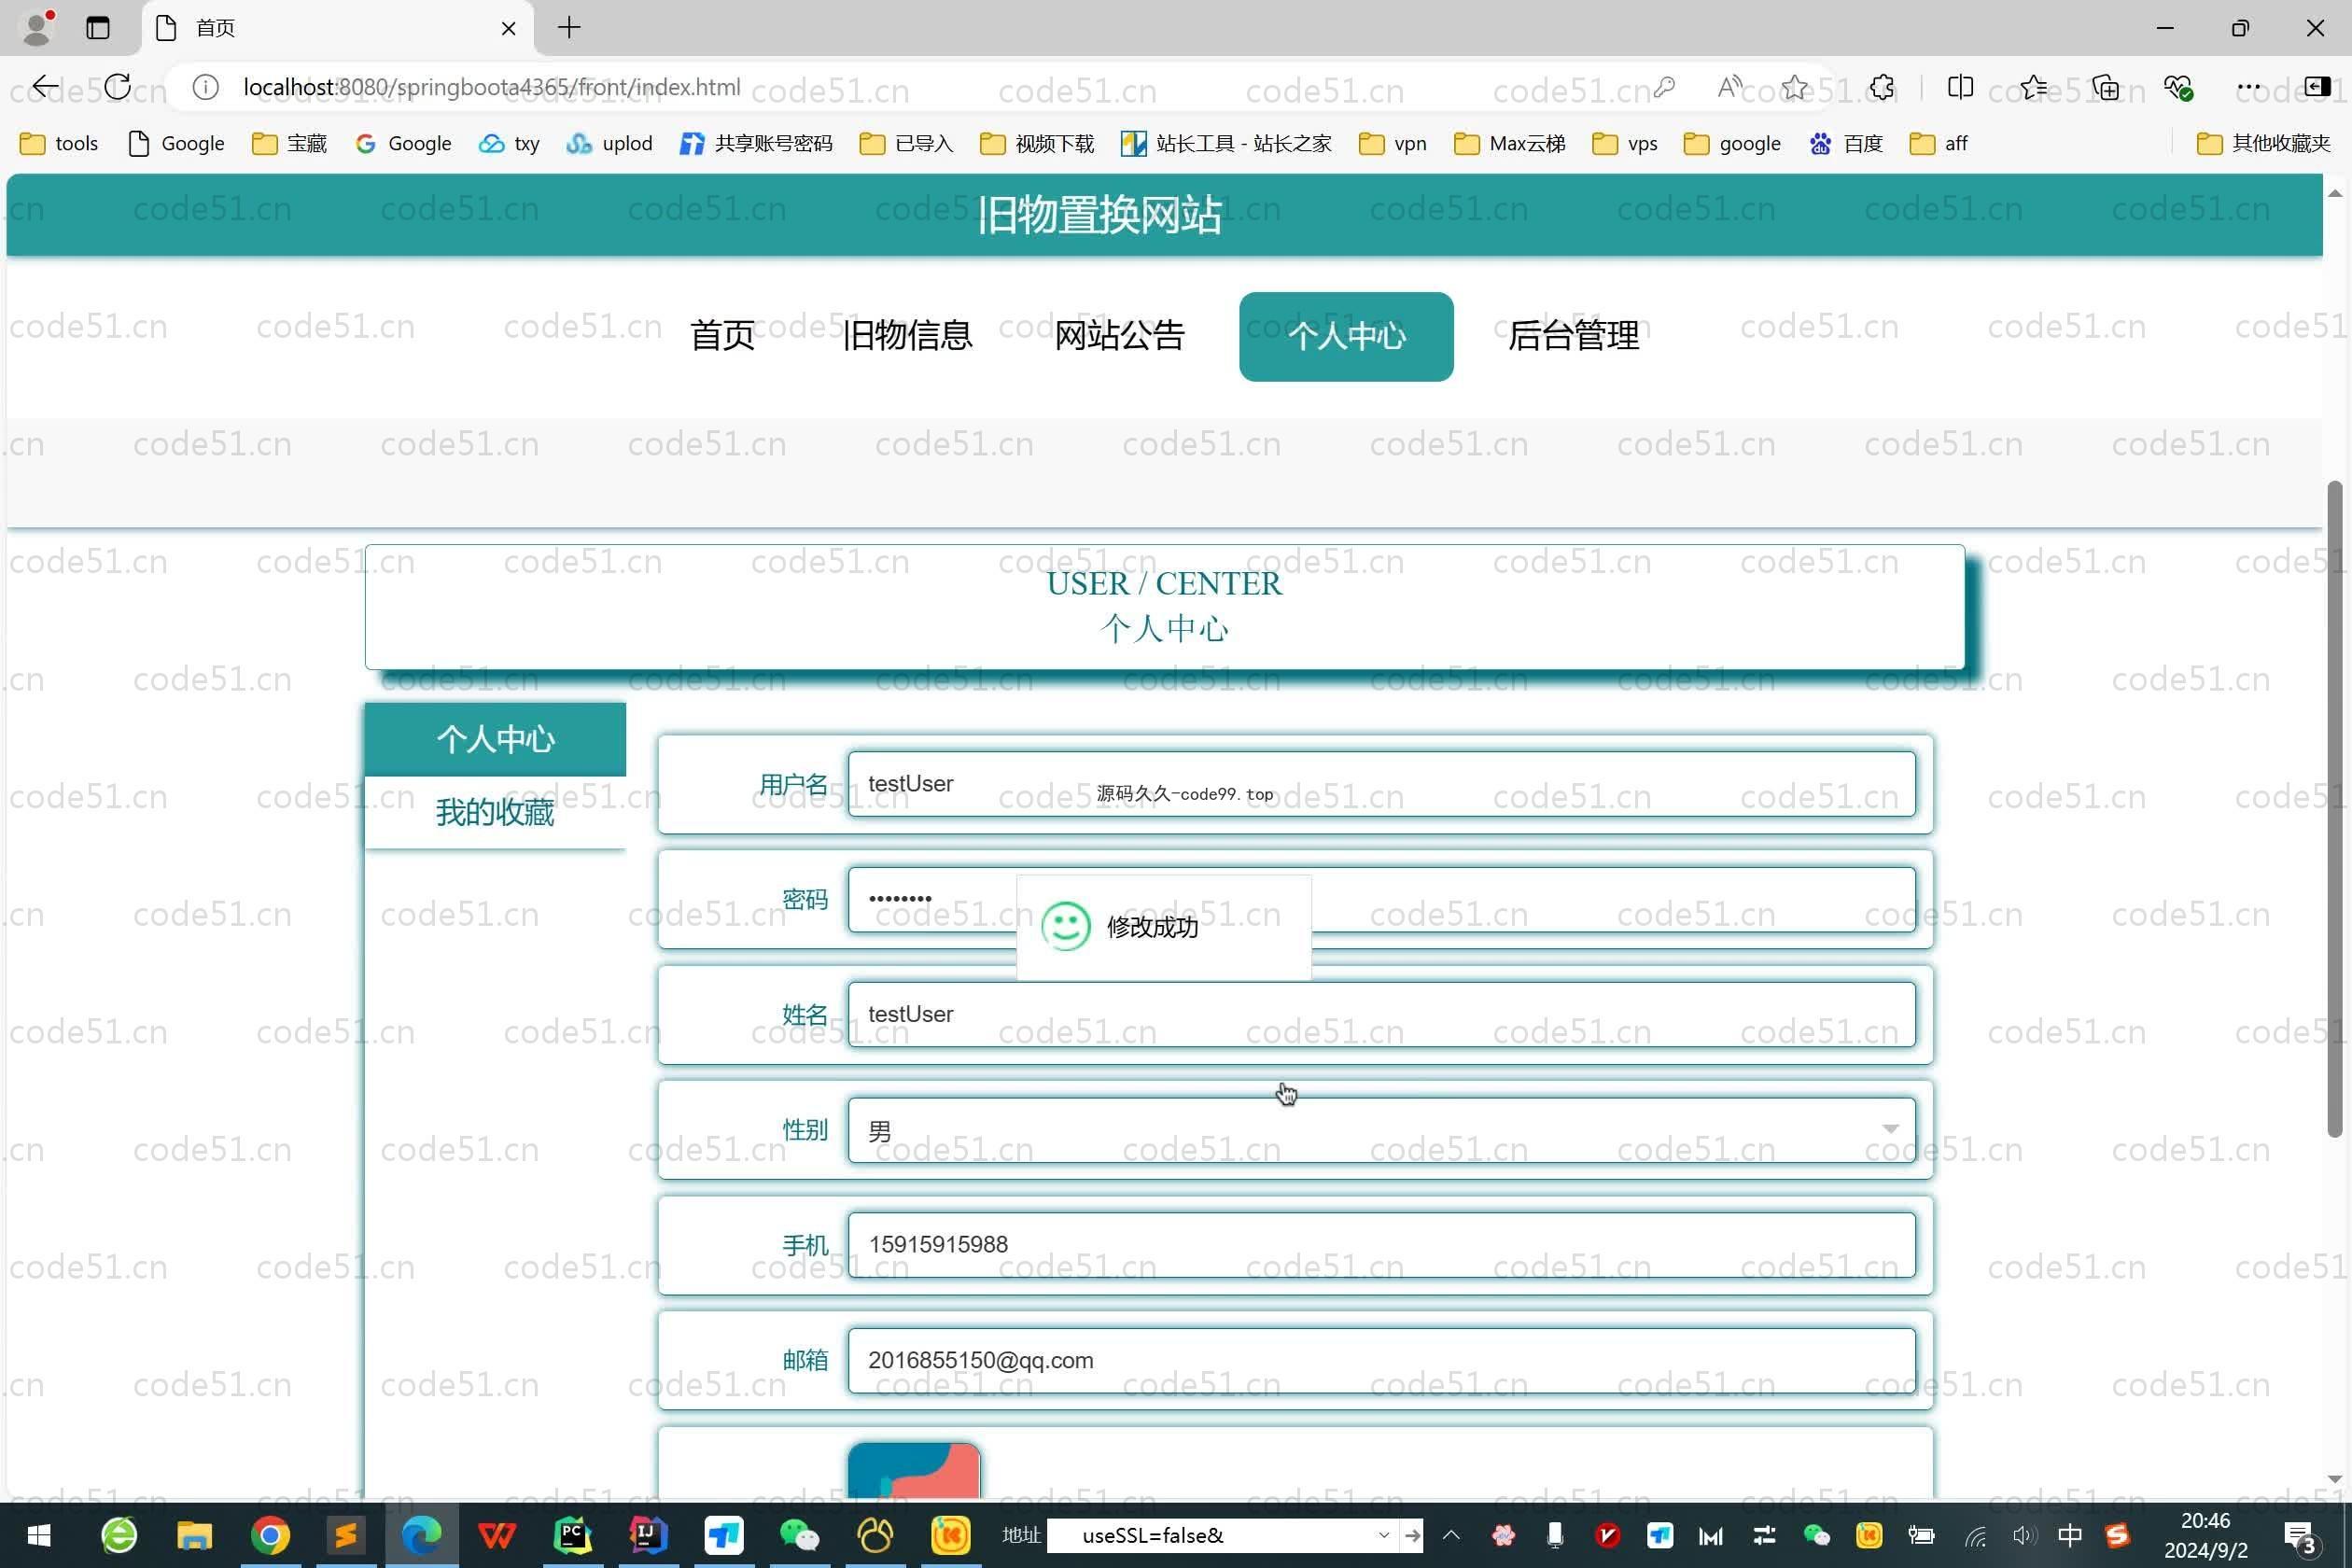
Task: Open the aff bookmark folder
Action: 1938,143
